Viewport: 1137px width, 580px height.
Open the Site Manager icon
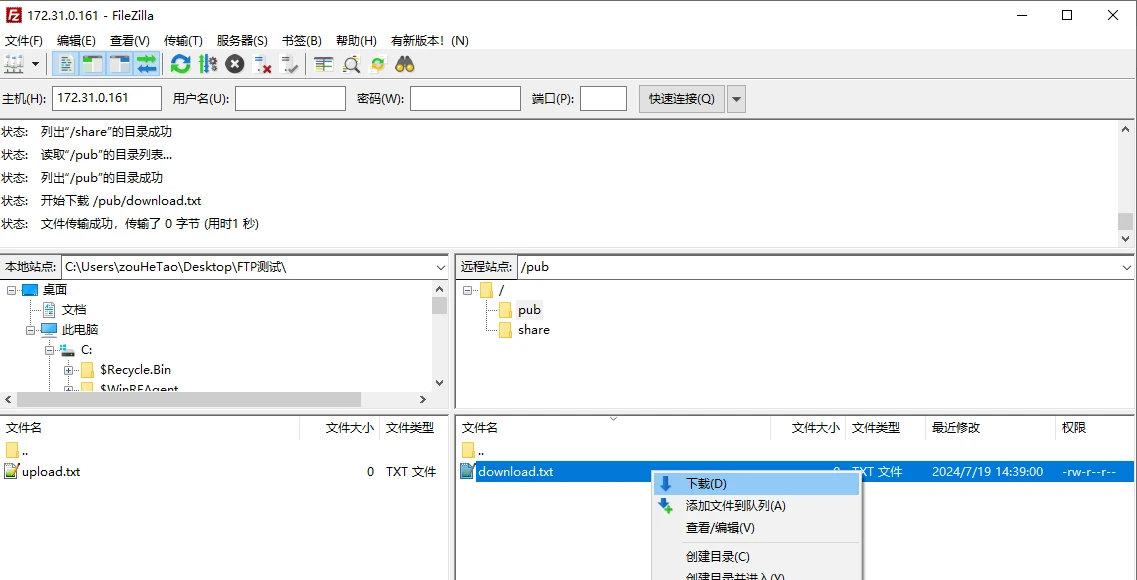pos(14,65)
